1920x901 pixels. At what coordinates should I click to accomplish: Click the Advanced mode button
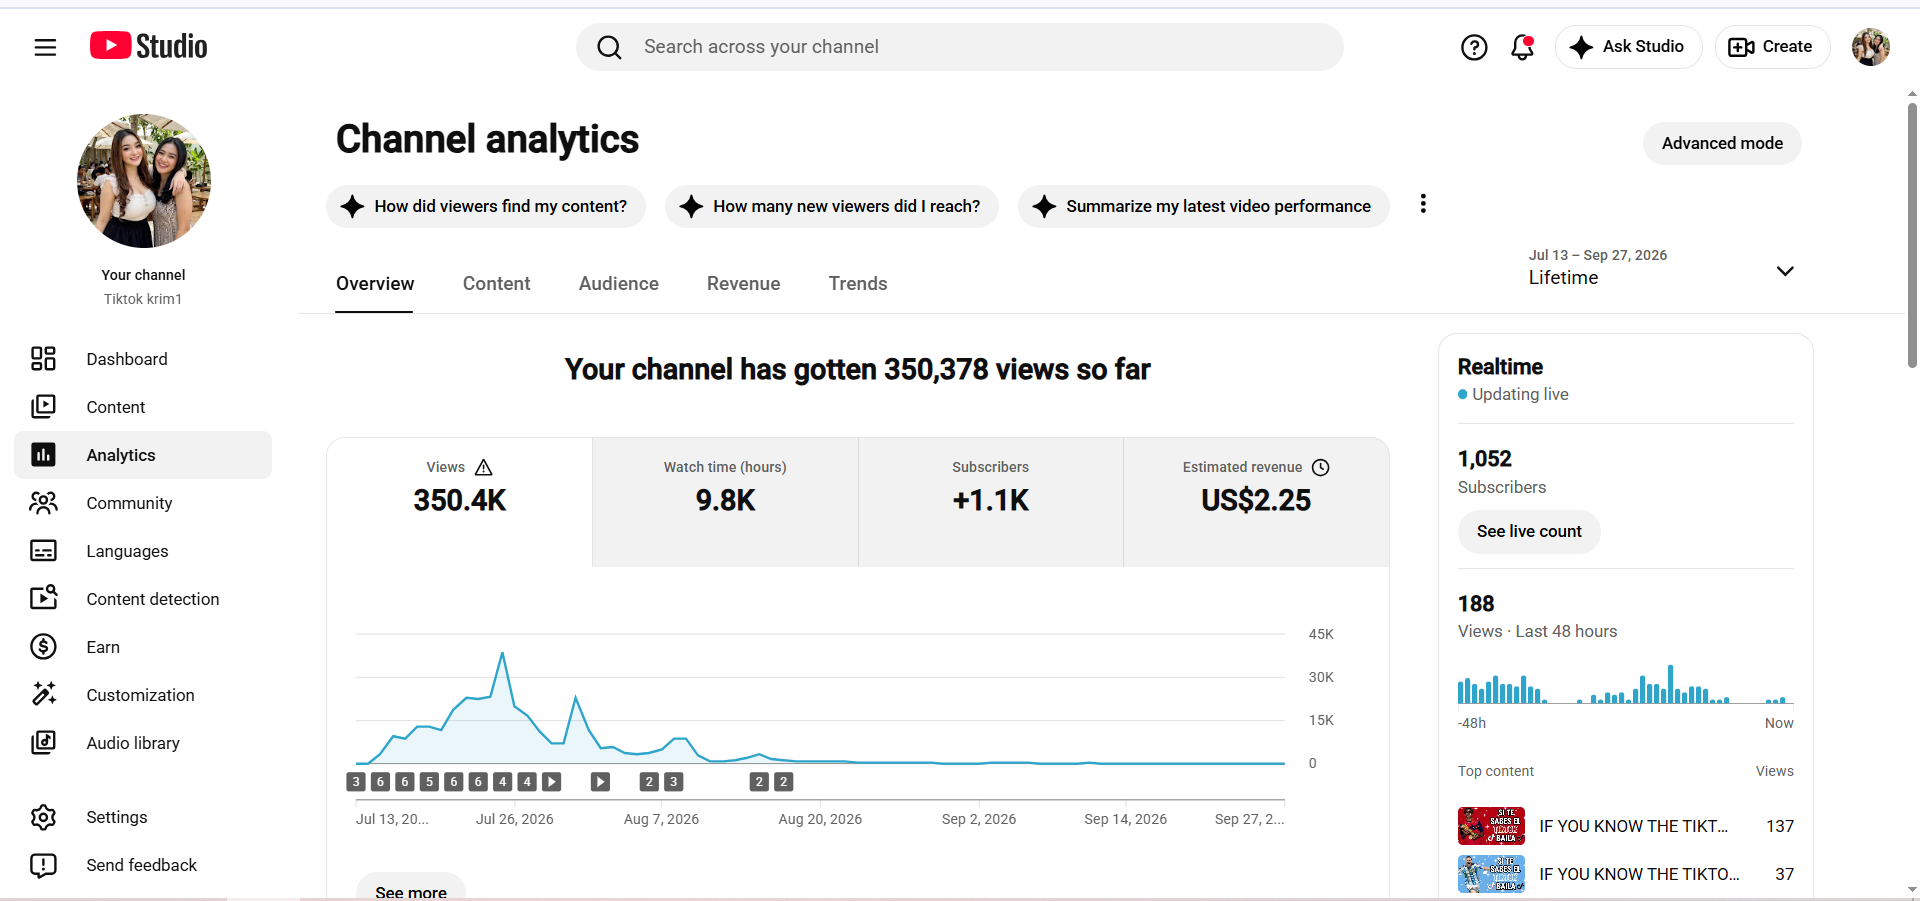click(x=1722, y=143)
